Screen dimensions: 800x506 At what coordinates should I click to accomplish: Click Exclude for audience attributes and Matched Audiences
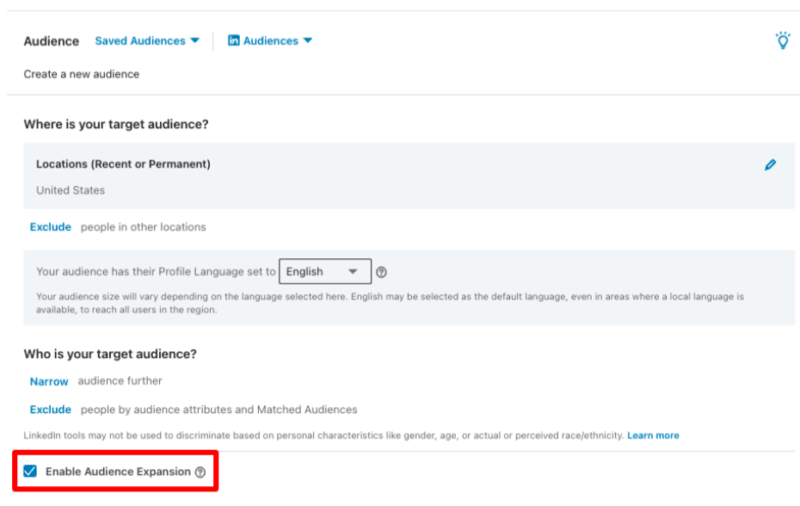[50, 409]
